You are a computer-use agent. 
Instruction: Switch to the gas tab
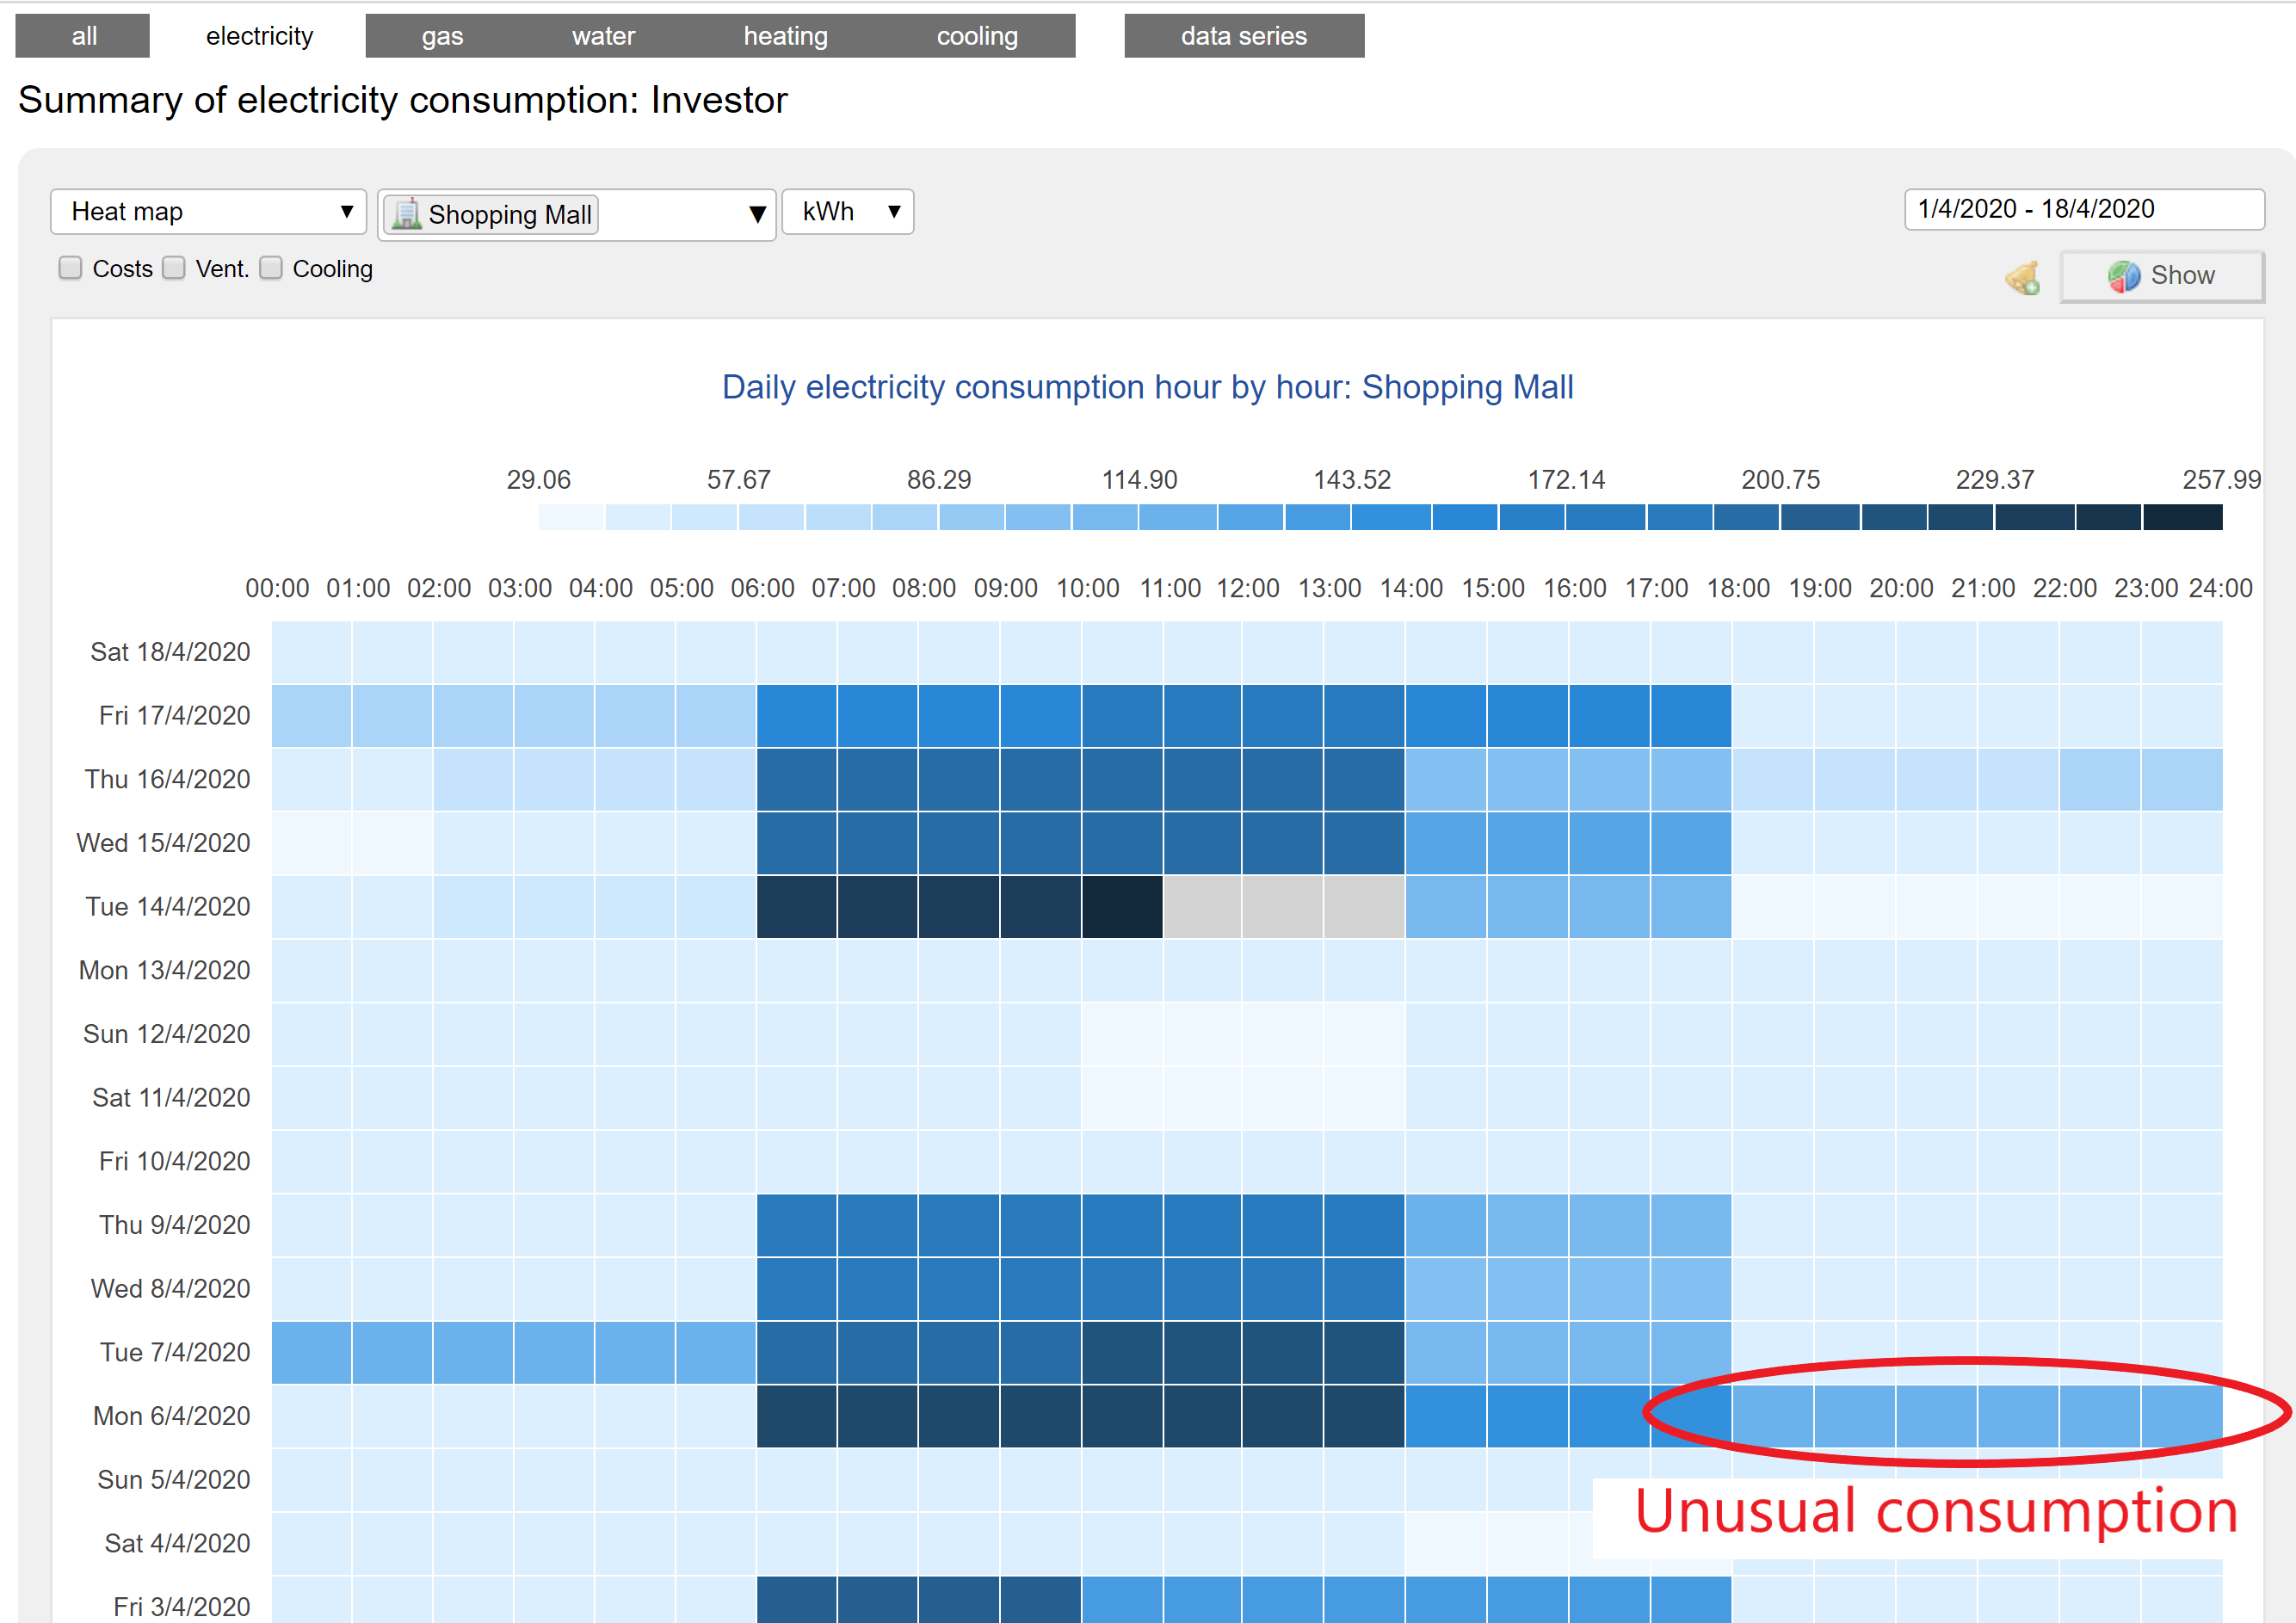(x=442, y=36)
